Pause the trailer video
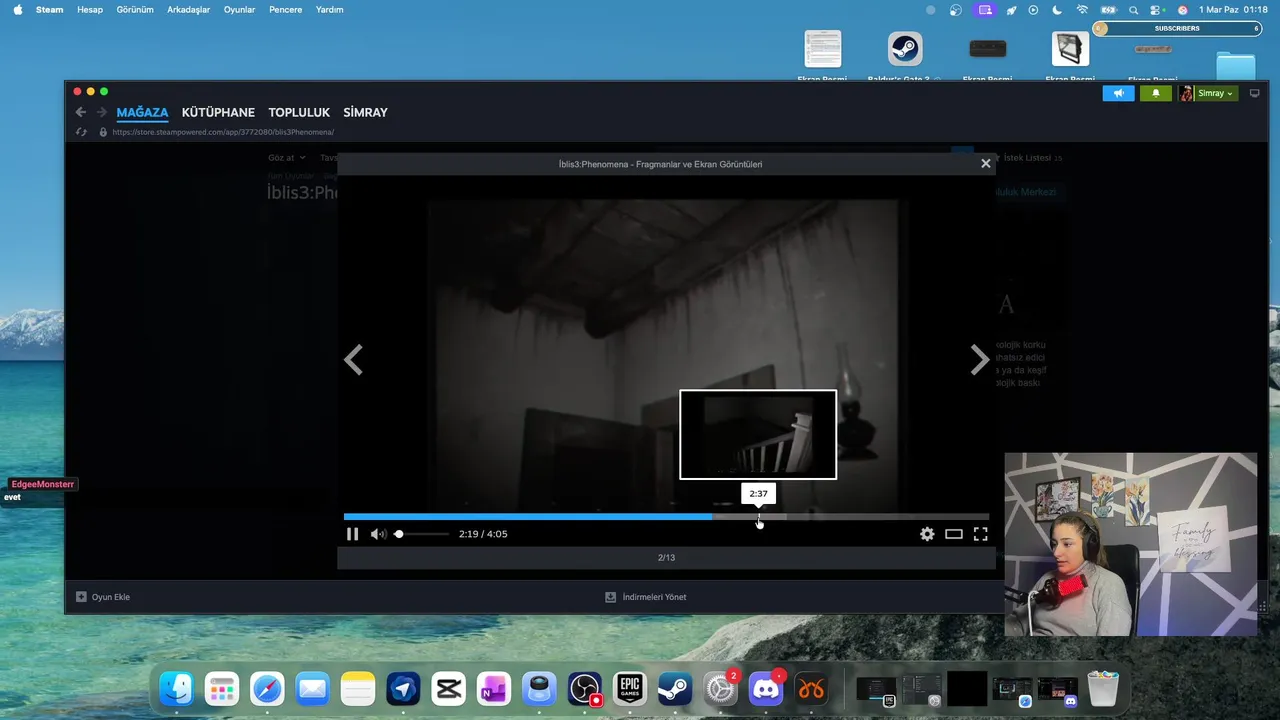The height and width of the screenshot is (720, 1280). (x=352, y=534)
